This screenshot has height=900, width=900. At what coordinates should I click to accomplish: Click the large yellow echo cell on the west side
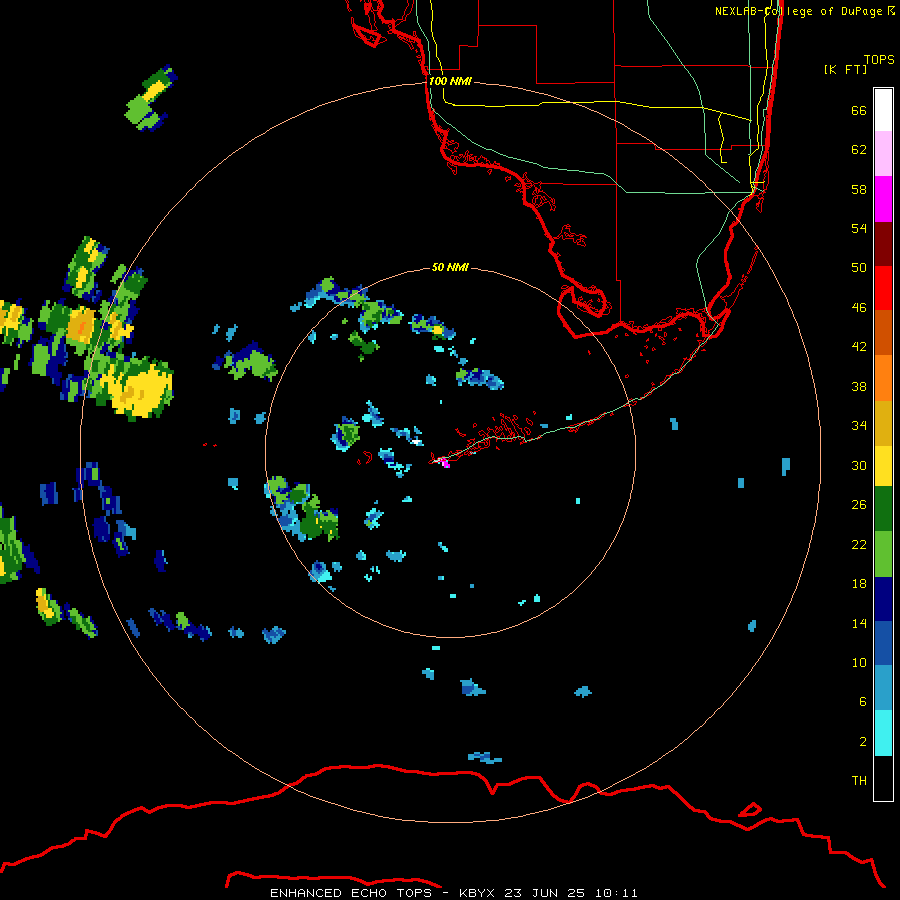pyautogui.click(x=141, y=390)
